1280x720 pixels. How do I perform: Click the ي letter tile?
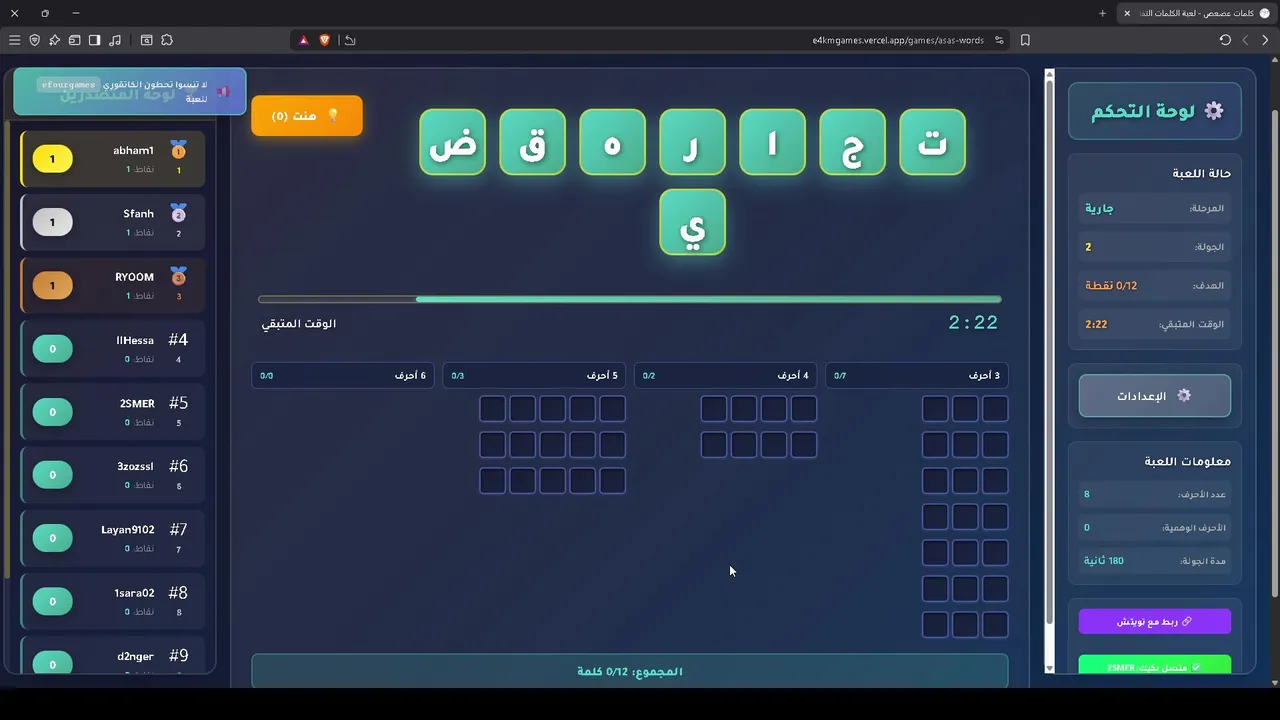[x=692, y=222]
